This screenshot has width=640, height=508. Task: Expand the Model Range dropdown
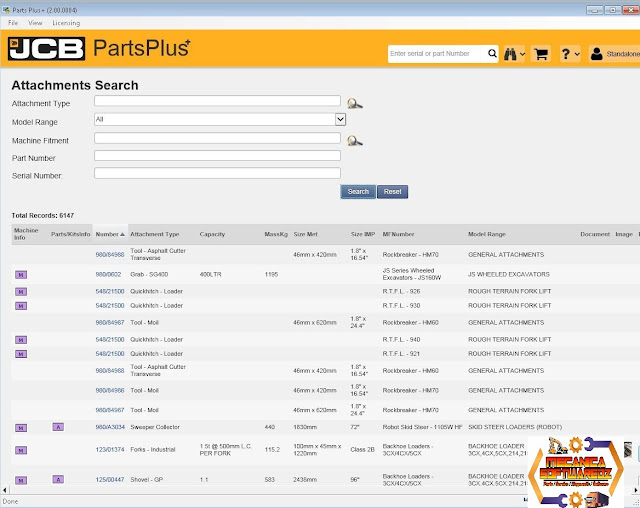click(x=340, y=119)
